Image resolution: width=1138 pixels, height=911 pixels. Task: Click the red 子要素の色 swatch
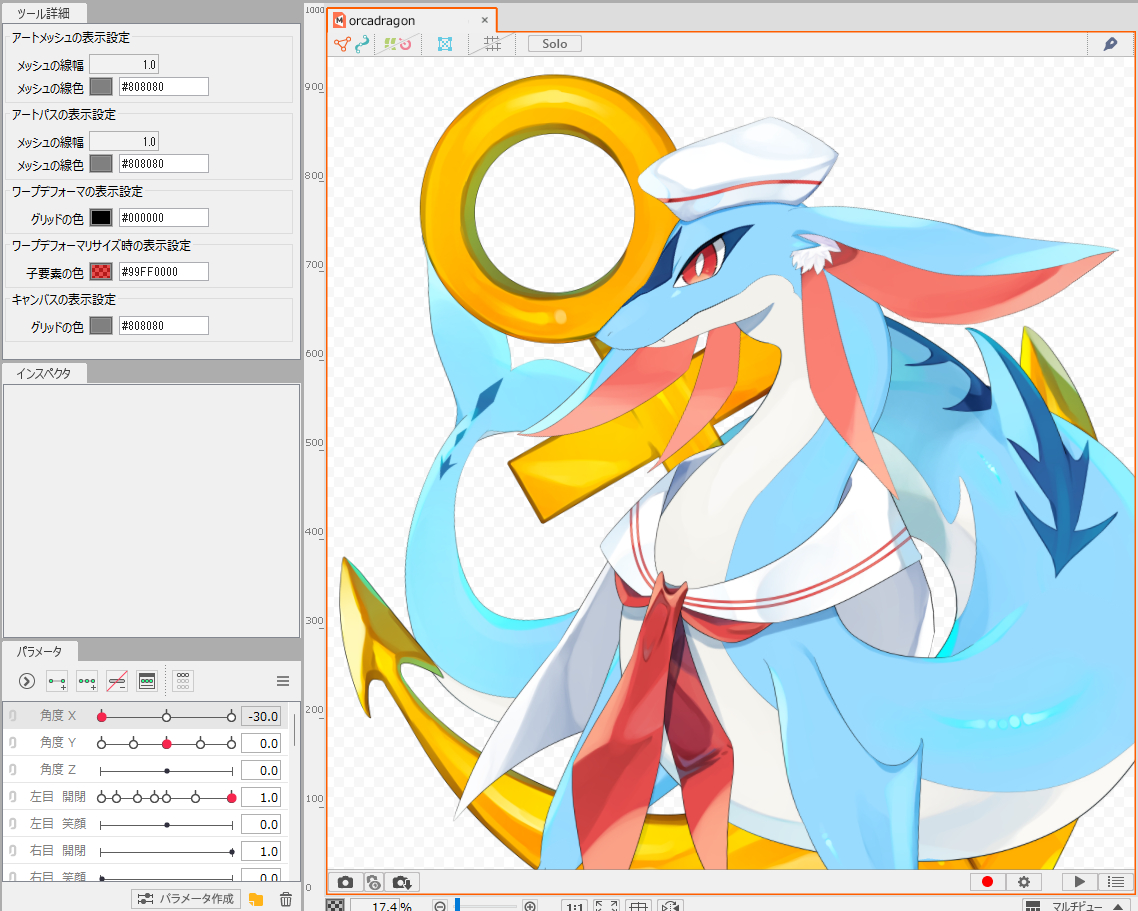coord(101,272)
